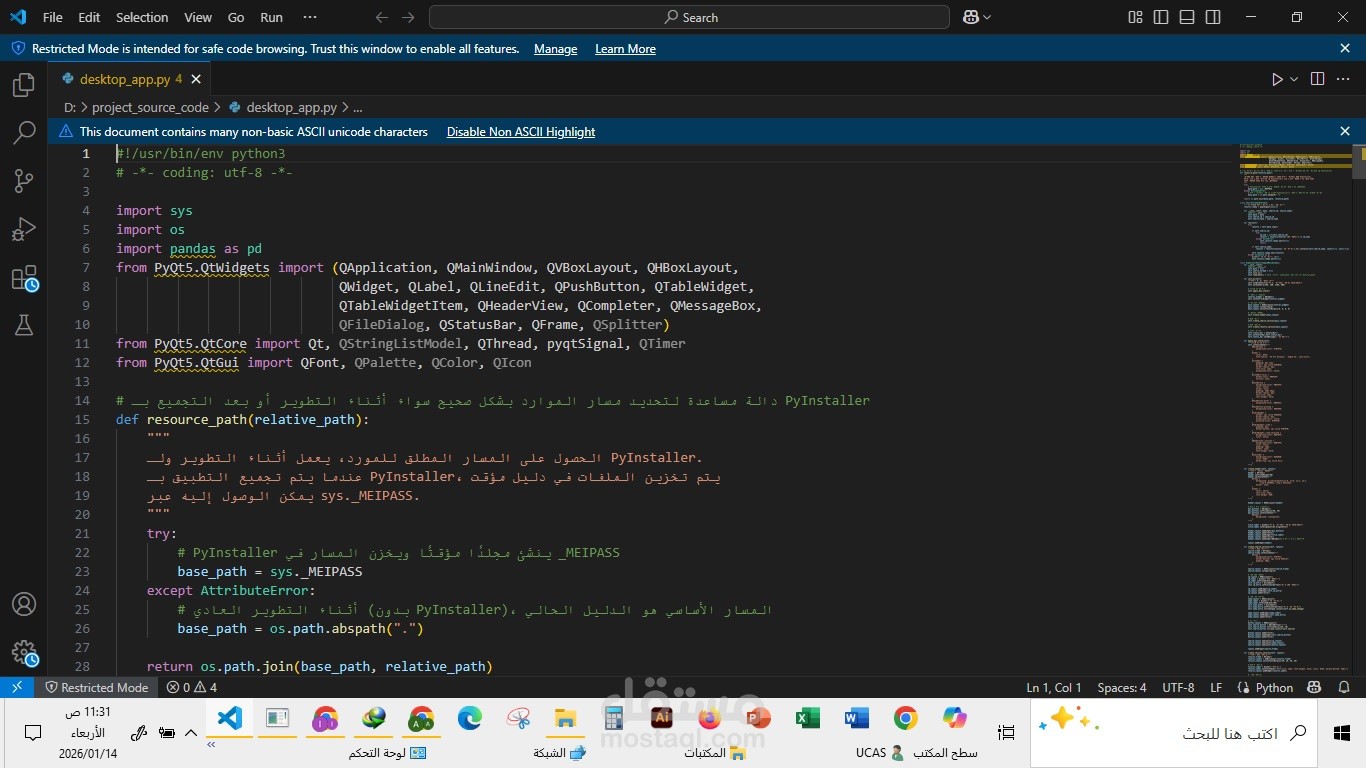This screenshot has width=1366, height=768.
Task: Show hidden system tray icons chevron
Action: coord(191,733)
